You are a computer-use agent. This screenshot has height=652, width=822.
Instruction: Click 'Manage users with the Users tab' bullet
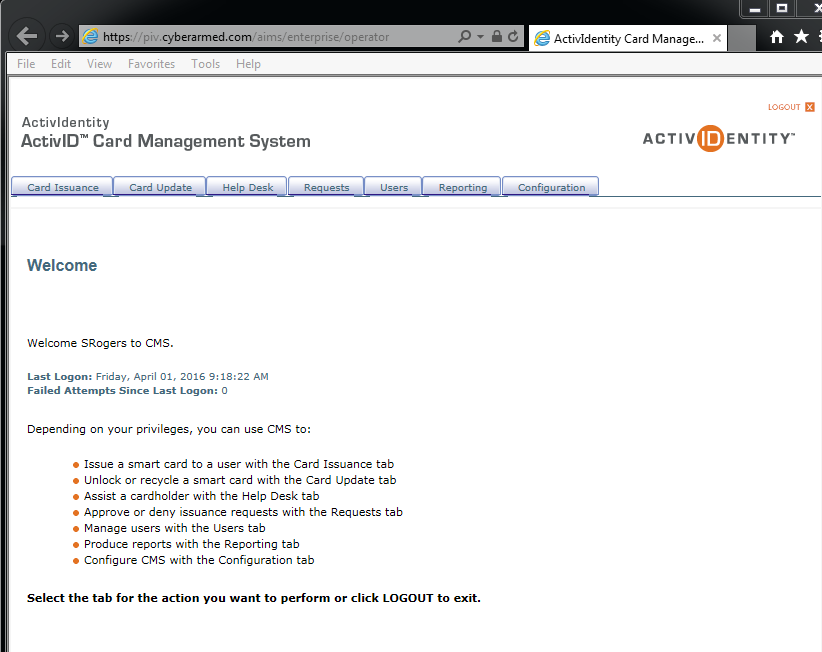pyautogui.click(x=175, y=528)
